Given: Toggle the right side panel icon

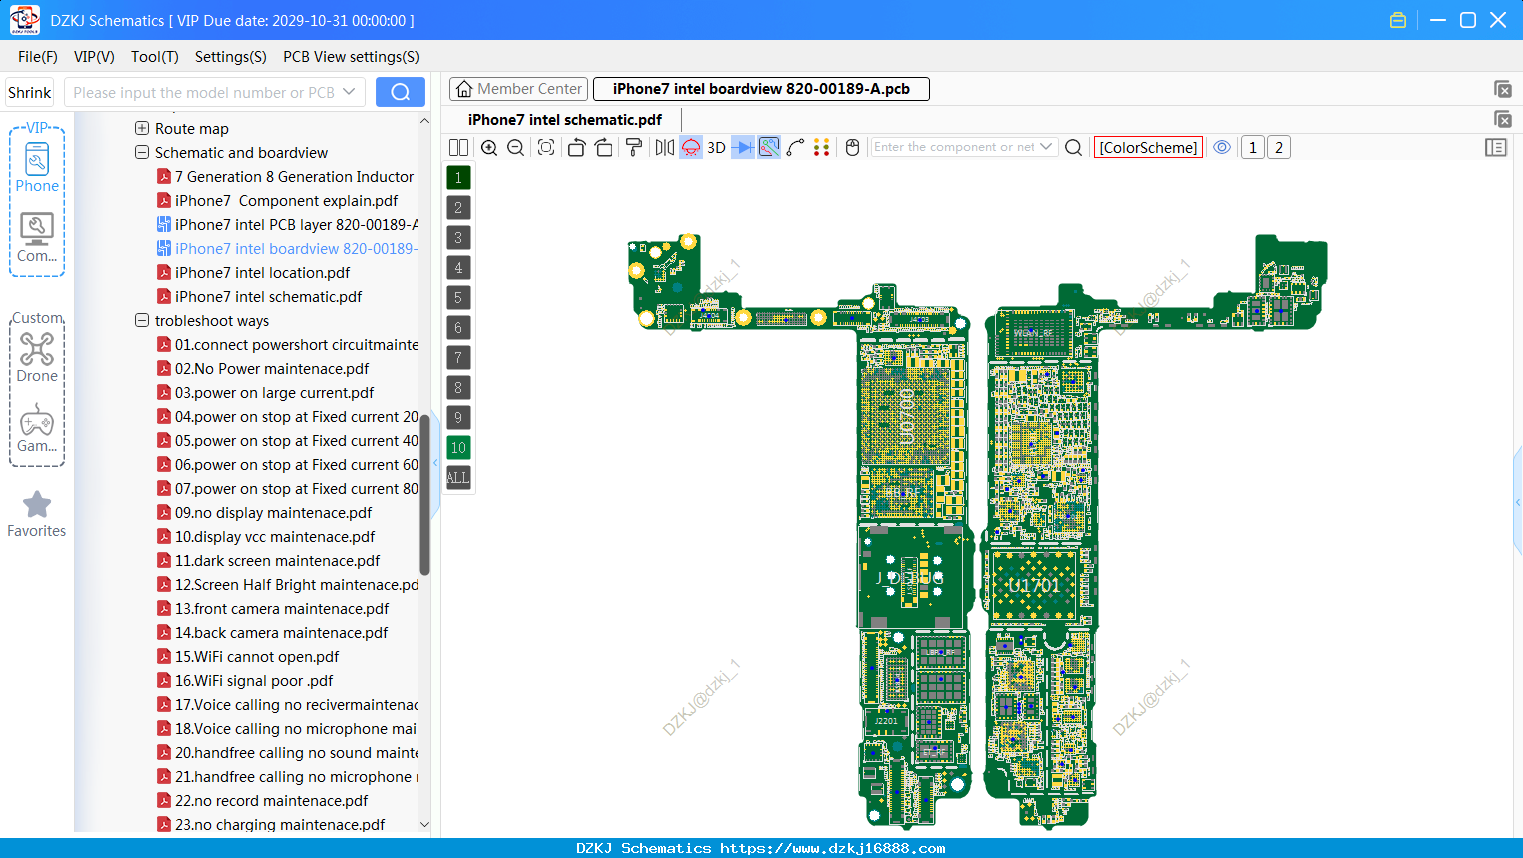Looking at the screenshot, I should coord(1496,147).
